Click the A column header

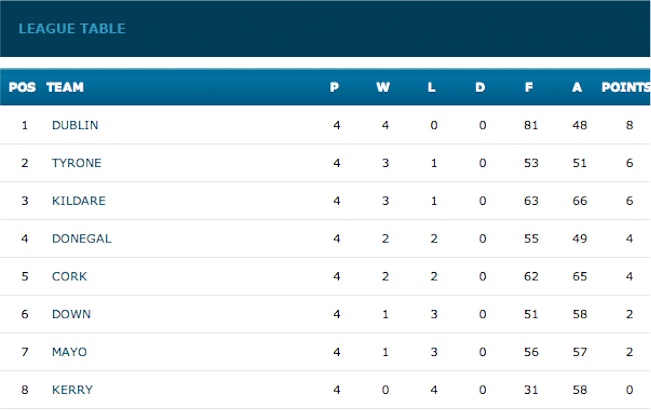(577, 87)
